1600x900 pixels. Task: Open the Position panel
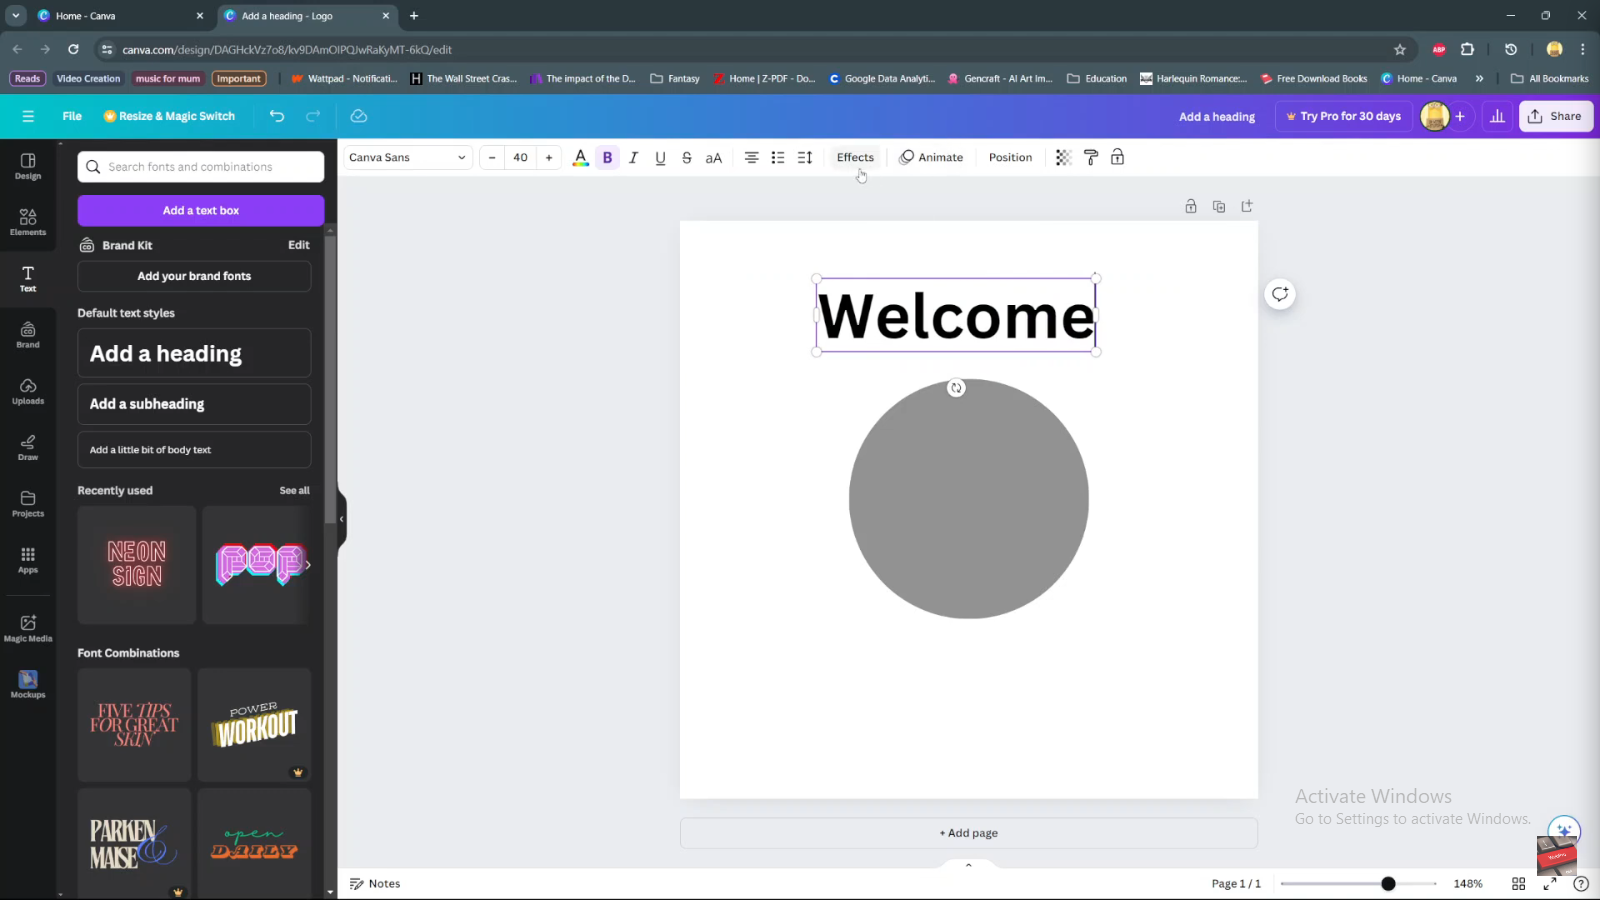pyautogui.click(x=1010, y=157)
